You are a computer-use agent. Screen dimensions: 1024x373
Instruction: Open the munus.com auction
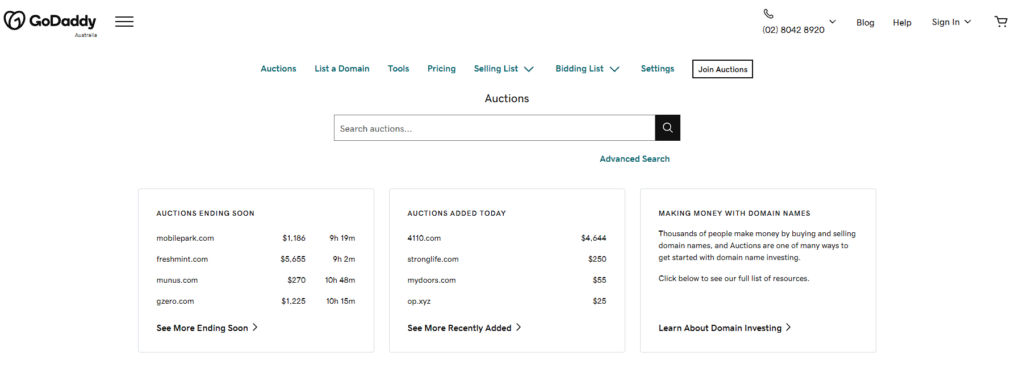[x=177, y=280]
